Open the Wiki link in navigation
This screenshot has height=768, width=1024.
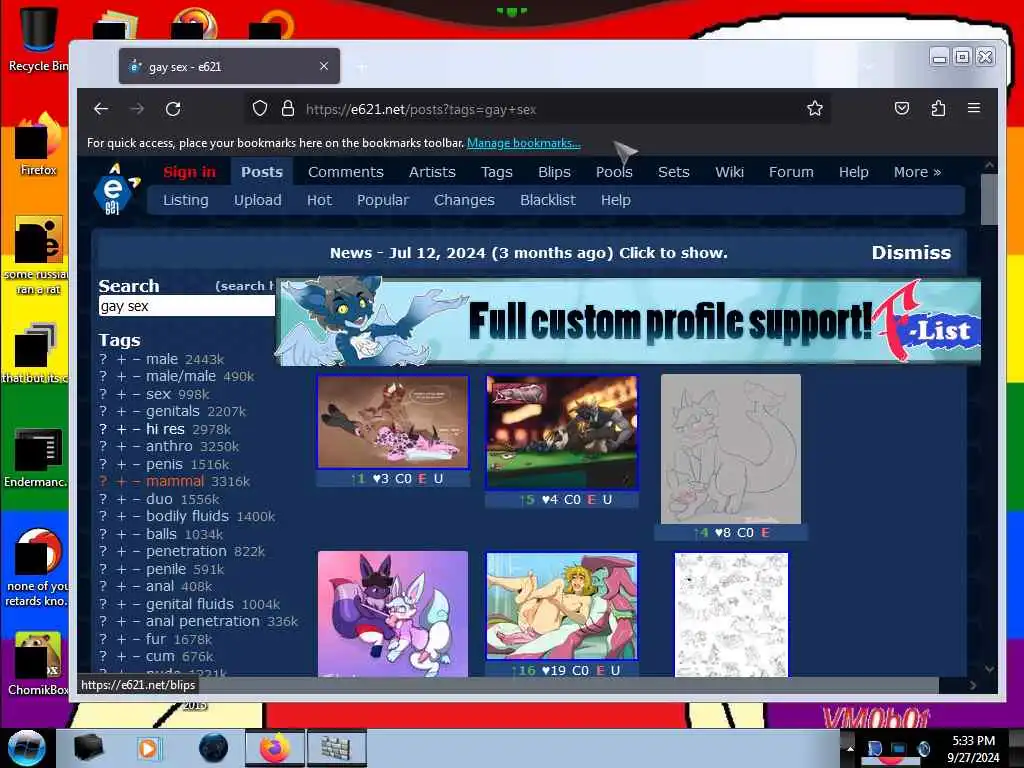tap(729, 172)
